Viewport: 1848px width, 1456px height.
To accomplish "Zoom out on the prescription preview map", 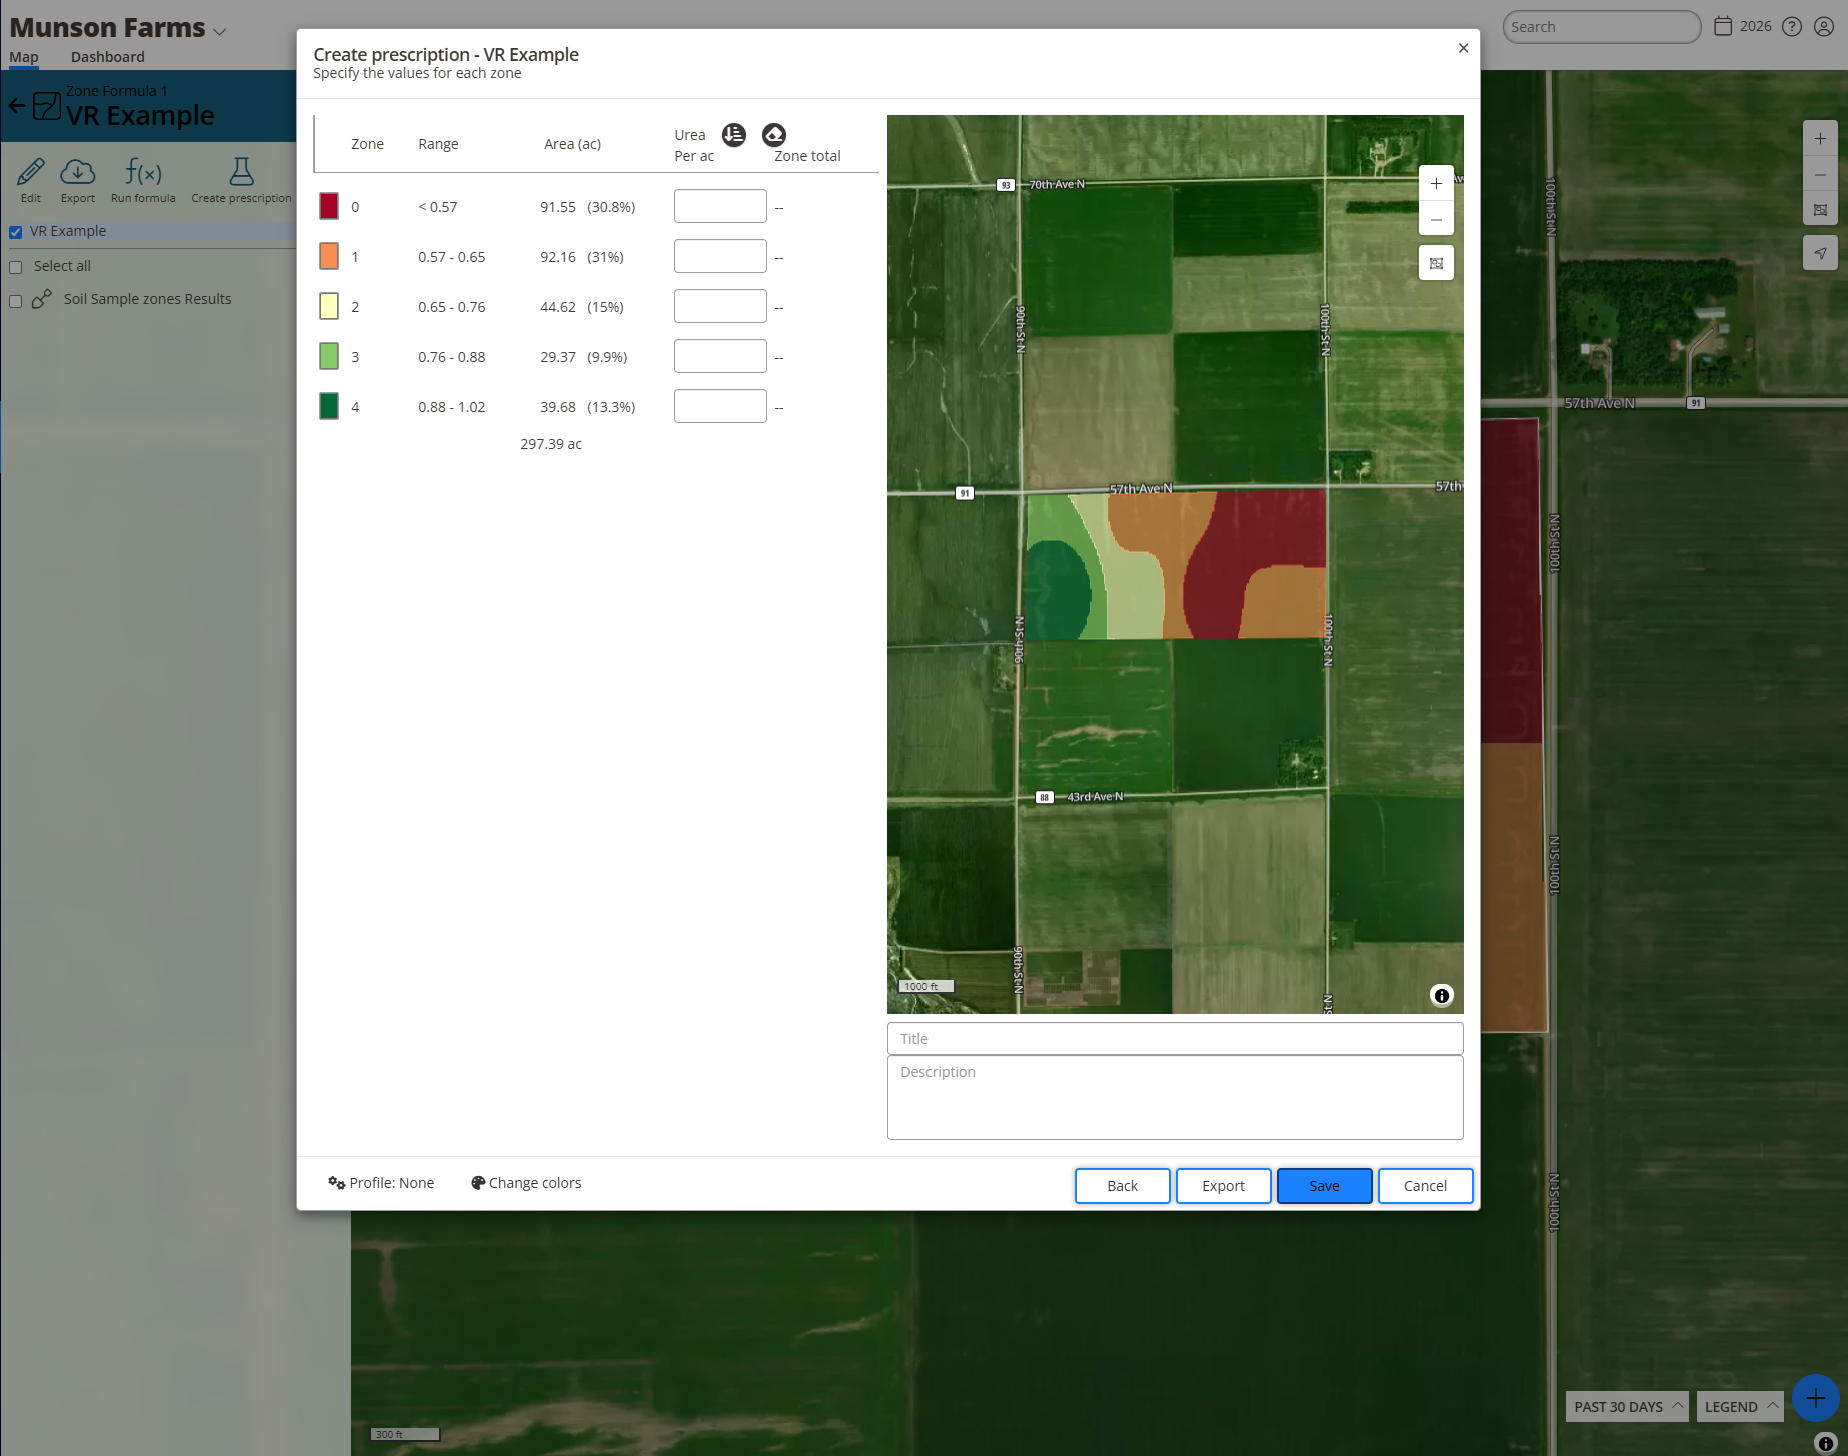I will 1436,220.
